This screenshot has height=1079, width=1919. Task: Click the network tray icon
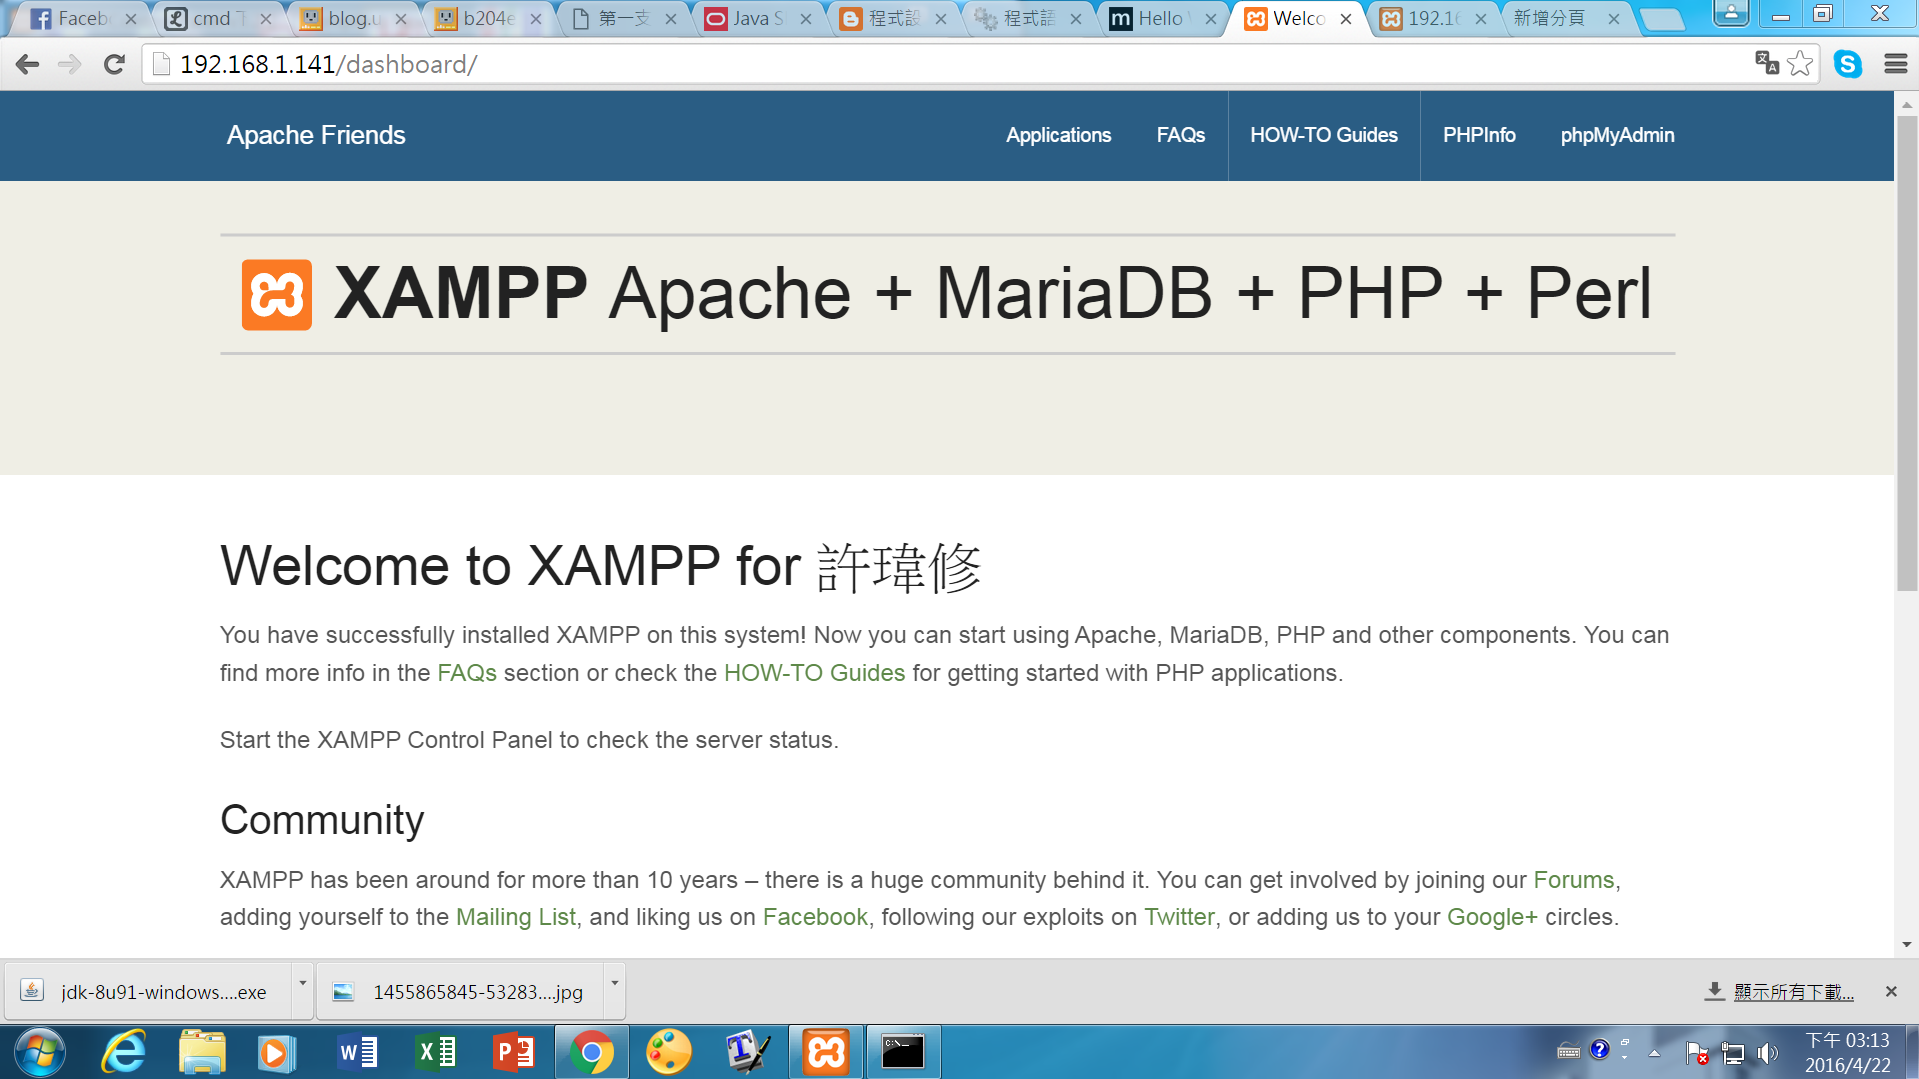(x=1733, y=1053)
